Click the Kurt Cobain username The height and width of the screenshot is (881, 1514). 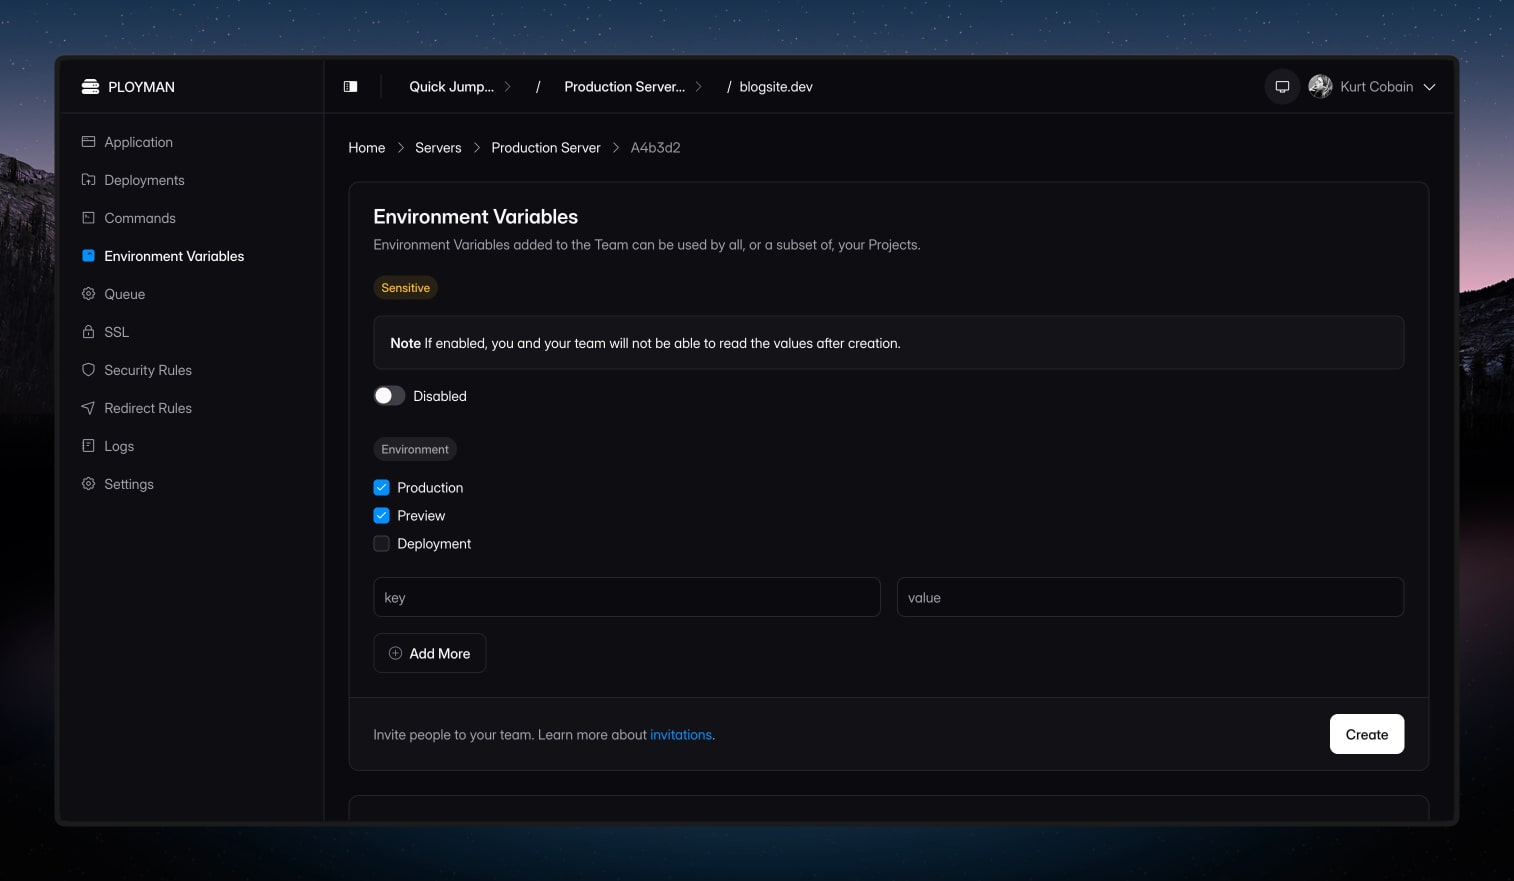pyautogui.click(x=1376, y=87)
